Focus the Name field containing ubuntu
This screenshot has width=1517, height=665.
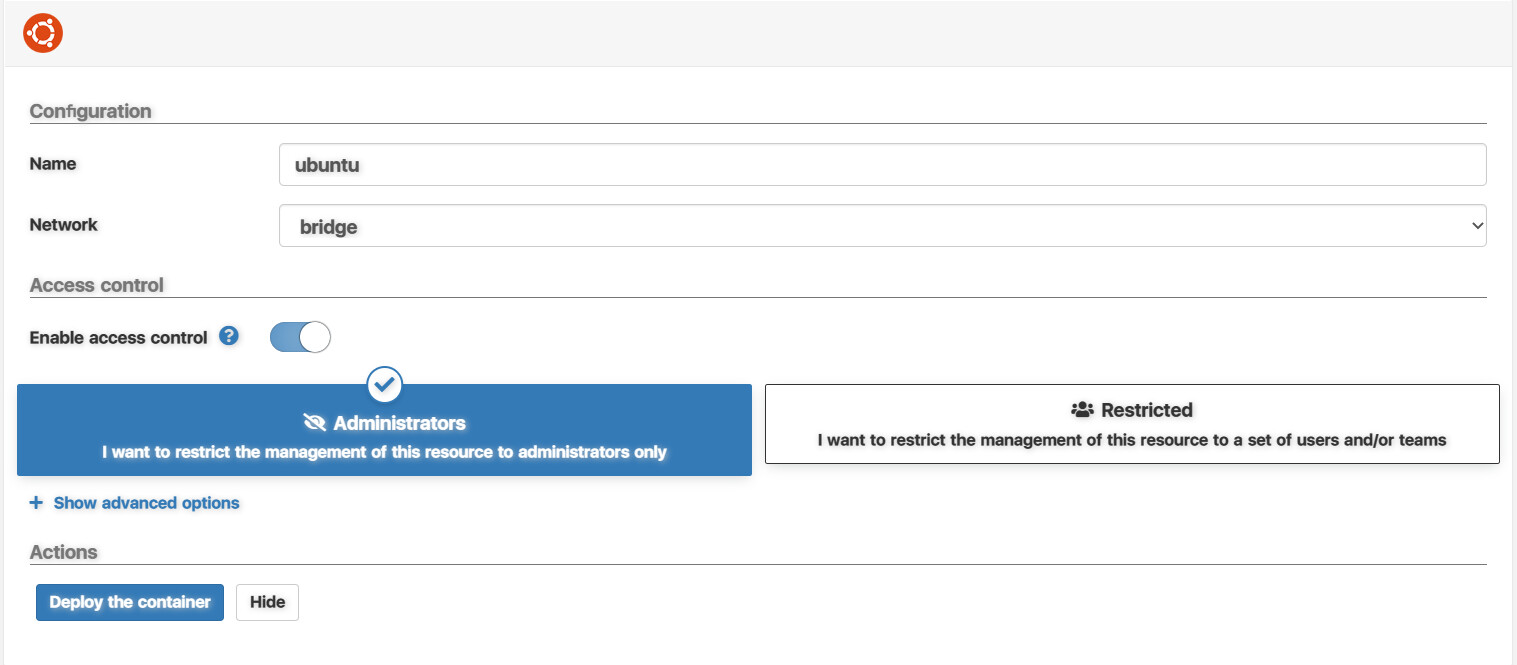pyautogui.click(x=882, y=165)
